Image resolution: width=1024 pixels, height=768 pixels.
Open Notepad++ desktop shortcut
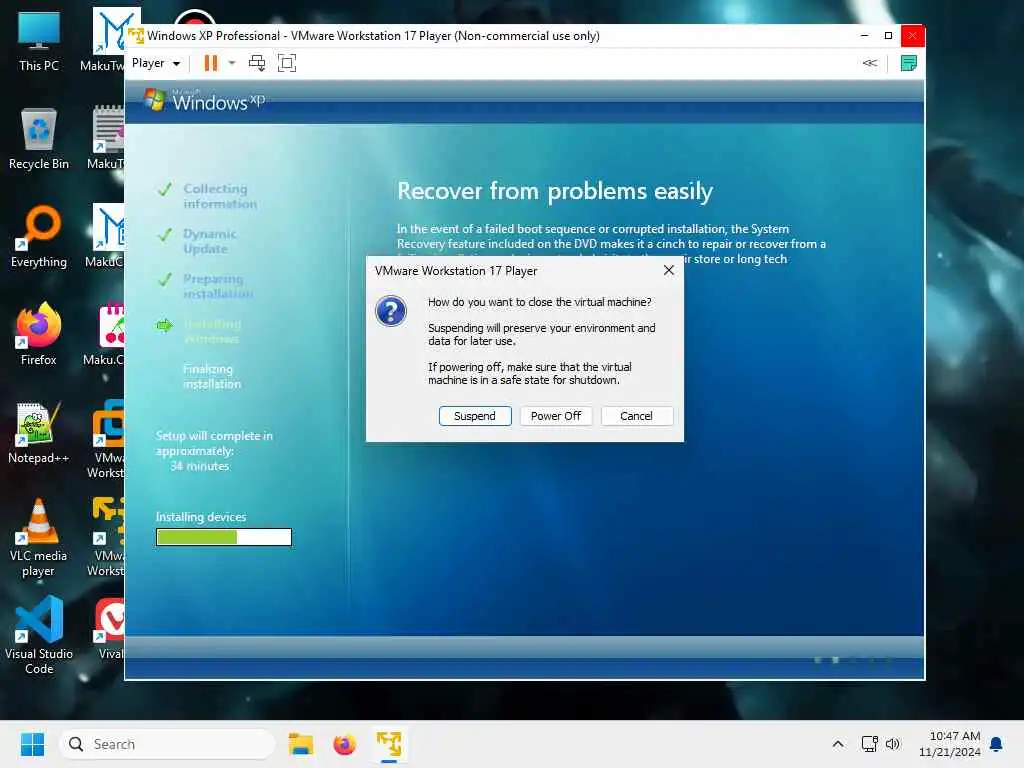click(39, 432)
